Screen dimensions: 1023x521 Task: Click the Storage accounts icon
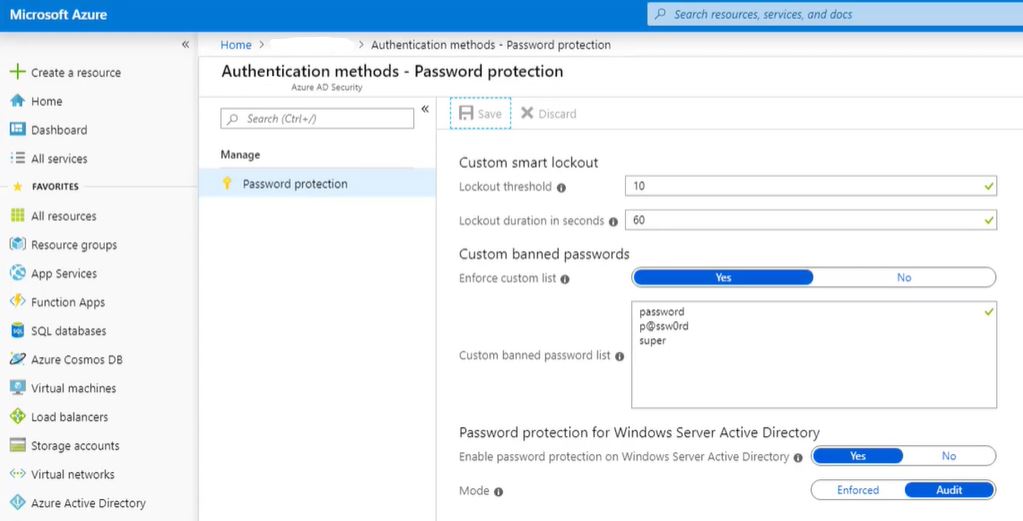click(17, 446)
